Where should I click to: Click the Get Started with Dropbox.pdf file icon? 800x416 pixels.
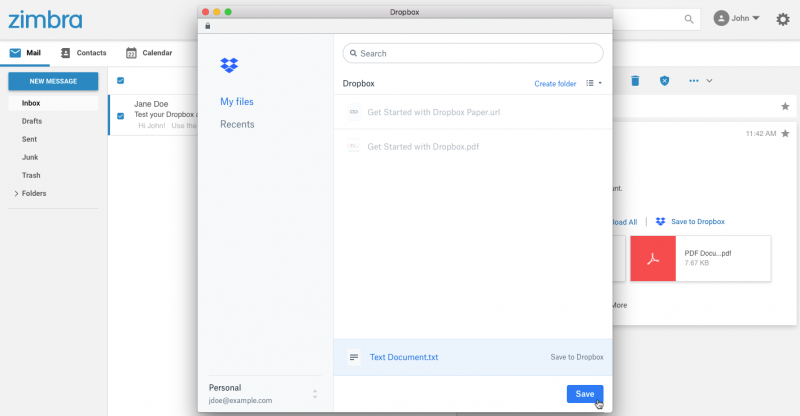point(354,146)
